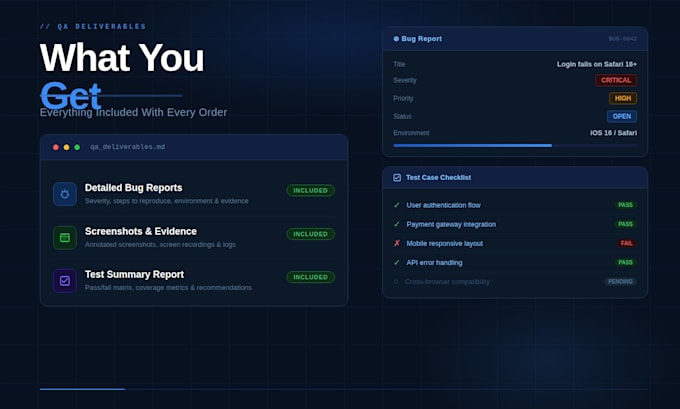Click the Test Case Checklist heading

coord(438,177)
